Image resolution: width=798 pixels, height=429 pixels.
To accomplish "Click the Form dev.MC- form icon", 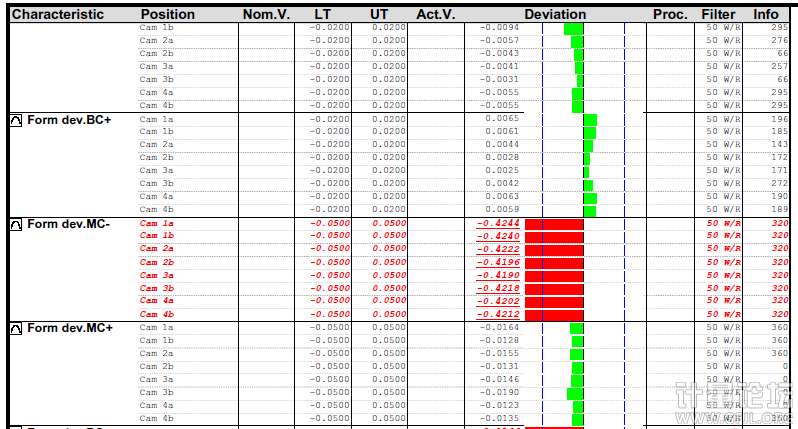I will [x=16, y=224].
